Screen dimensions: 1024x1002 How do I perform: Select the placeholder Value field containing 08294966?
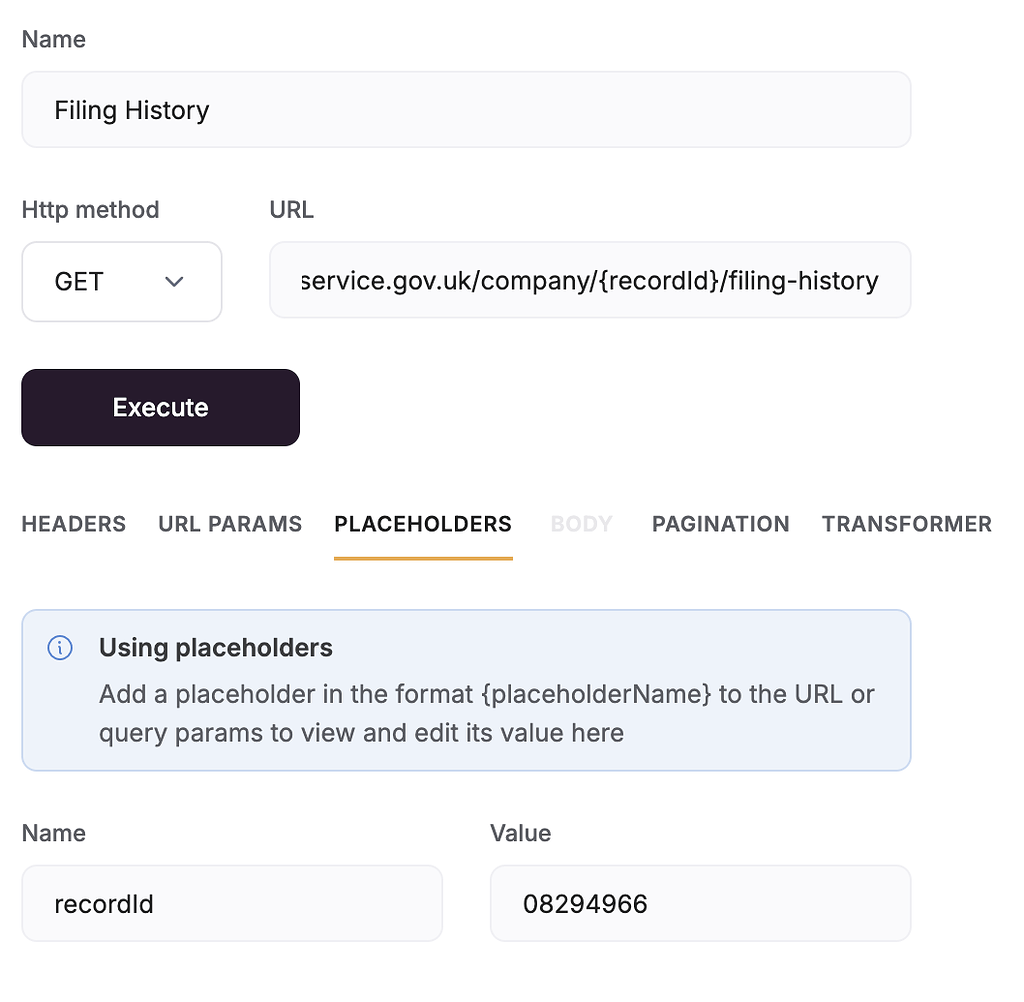[x=700, y=903]
